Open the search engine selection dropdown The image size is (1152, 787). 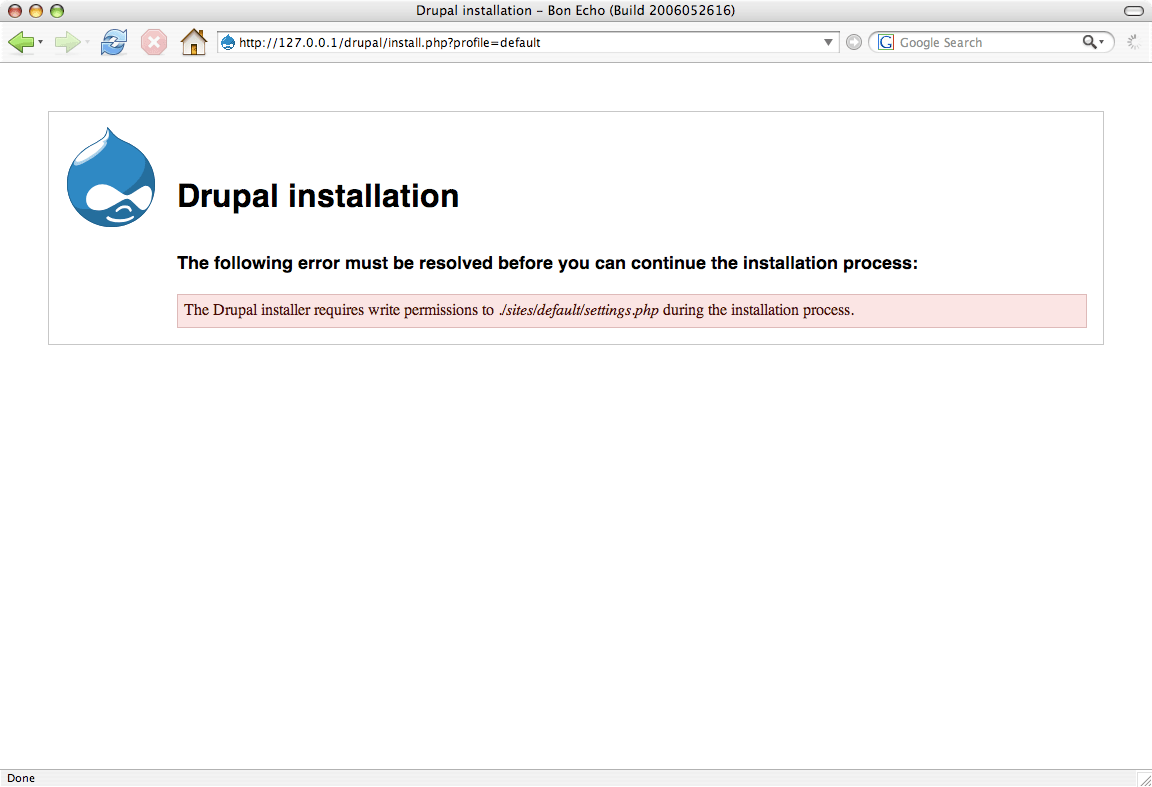(x=1100, y=42)
